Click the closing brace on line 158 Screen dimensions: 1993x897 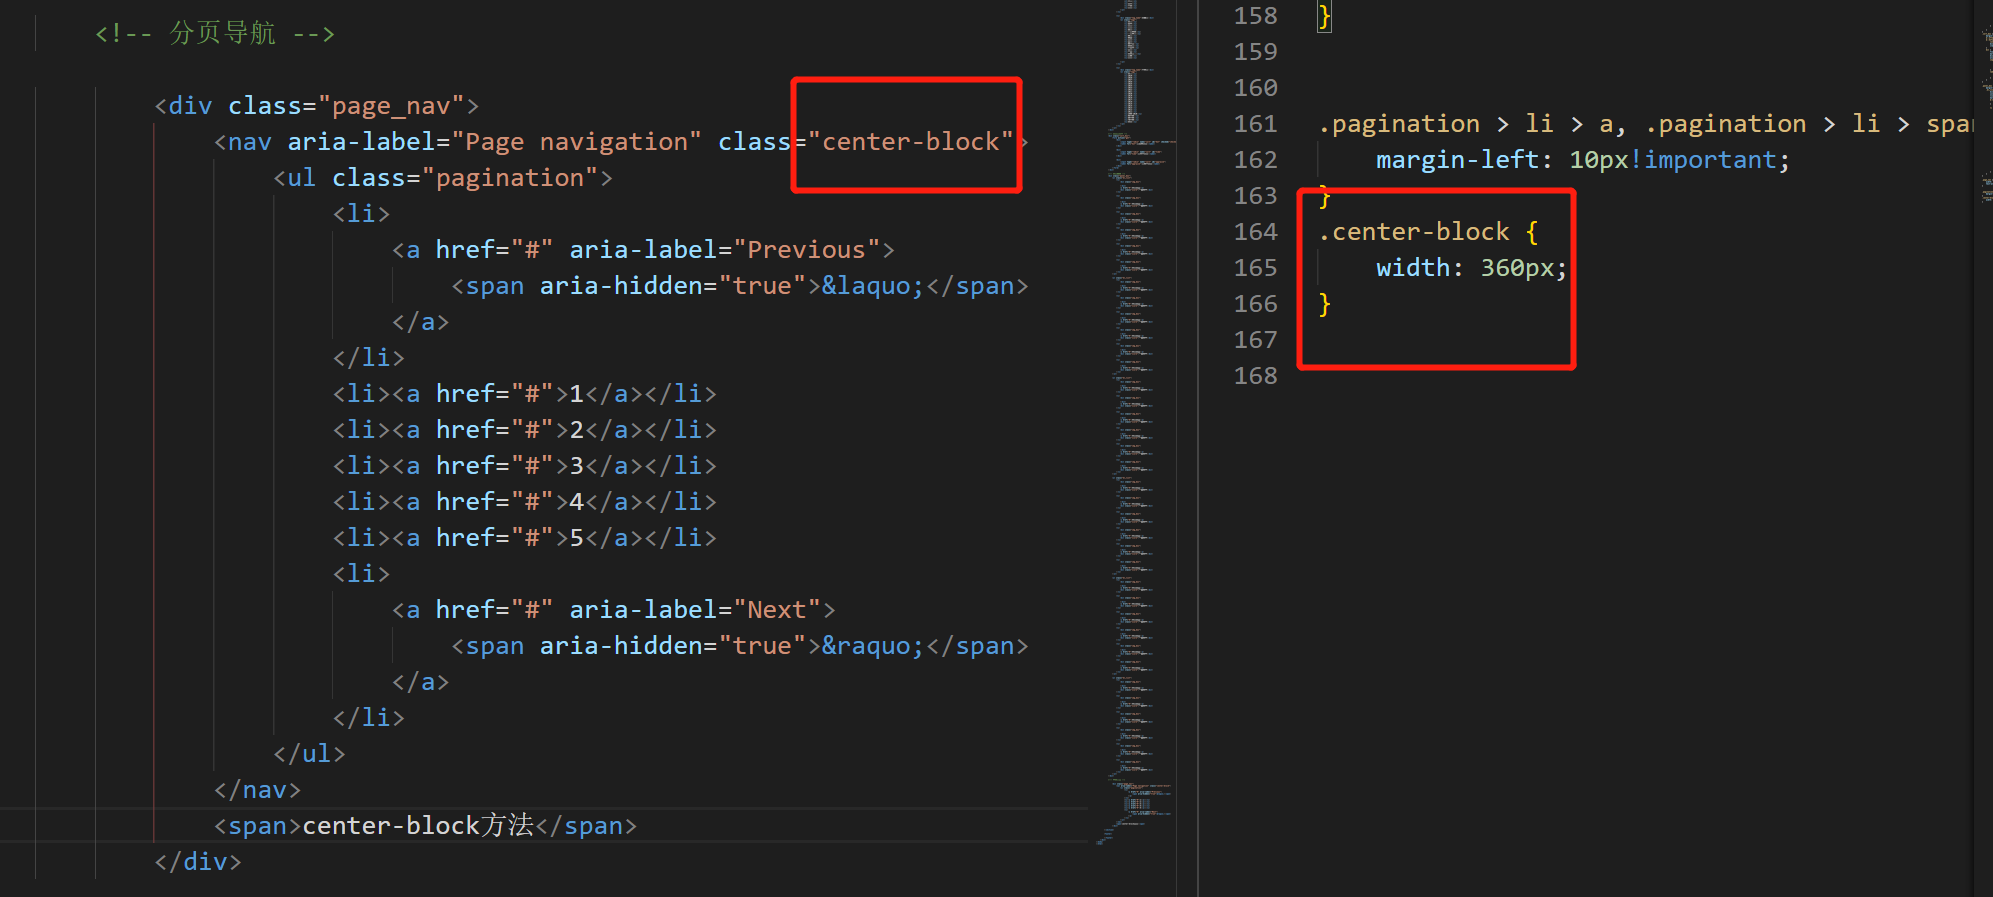(1325, 16)
